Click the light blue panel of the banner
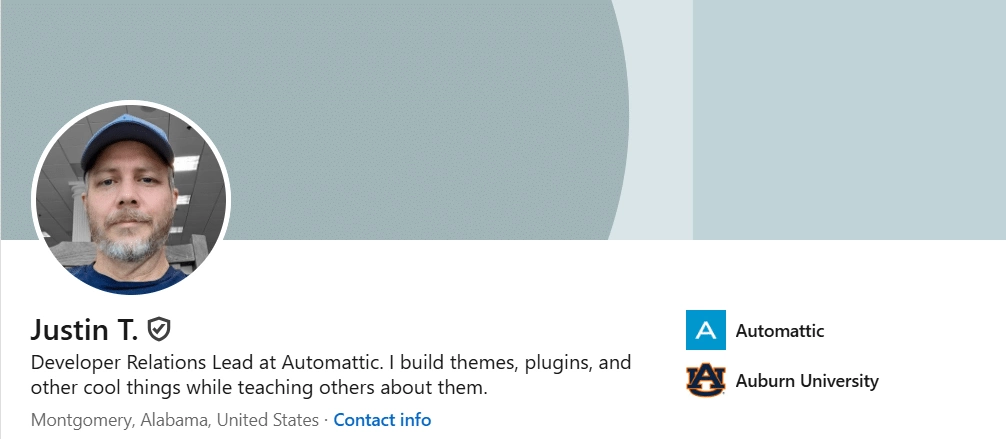The width and height of the screenshot is (1006, 439). coord(848,120)
